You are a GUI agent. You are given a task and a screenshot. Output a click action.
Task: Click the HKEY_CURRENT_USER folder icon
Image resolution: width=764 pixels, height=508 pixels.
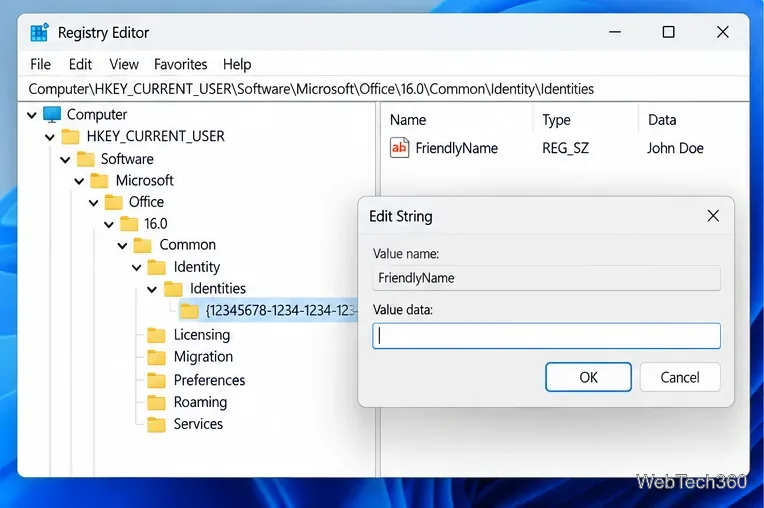tap(71, 136)
